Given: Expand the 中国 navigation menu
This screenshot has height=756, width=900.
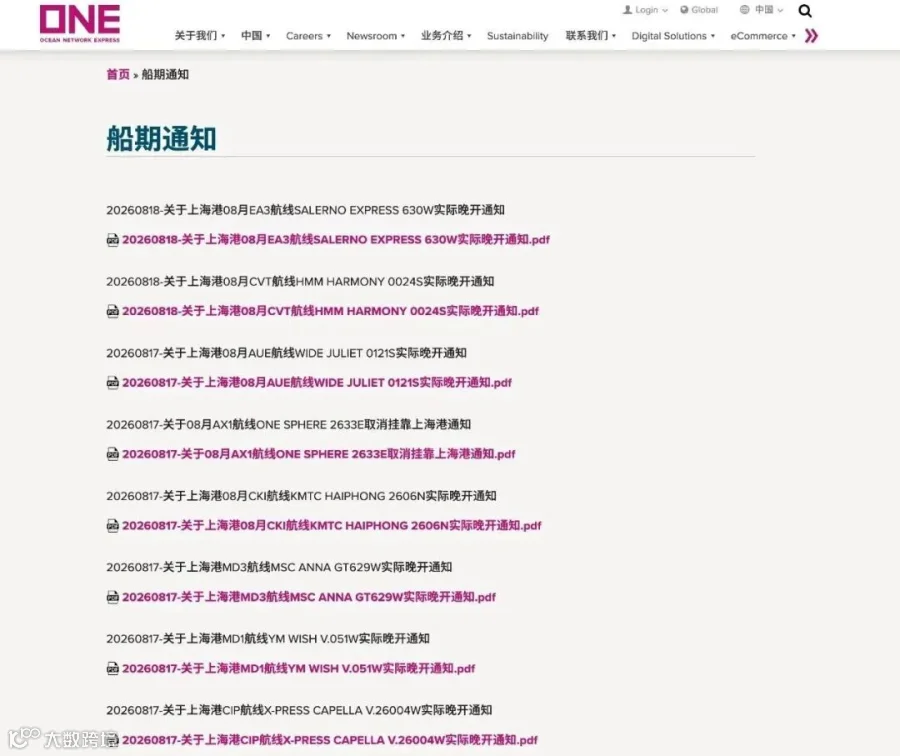Looking at the screenshot, I should coord(255,36).
